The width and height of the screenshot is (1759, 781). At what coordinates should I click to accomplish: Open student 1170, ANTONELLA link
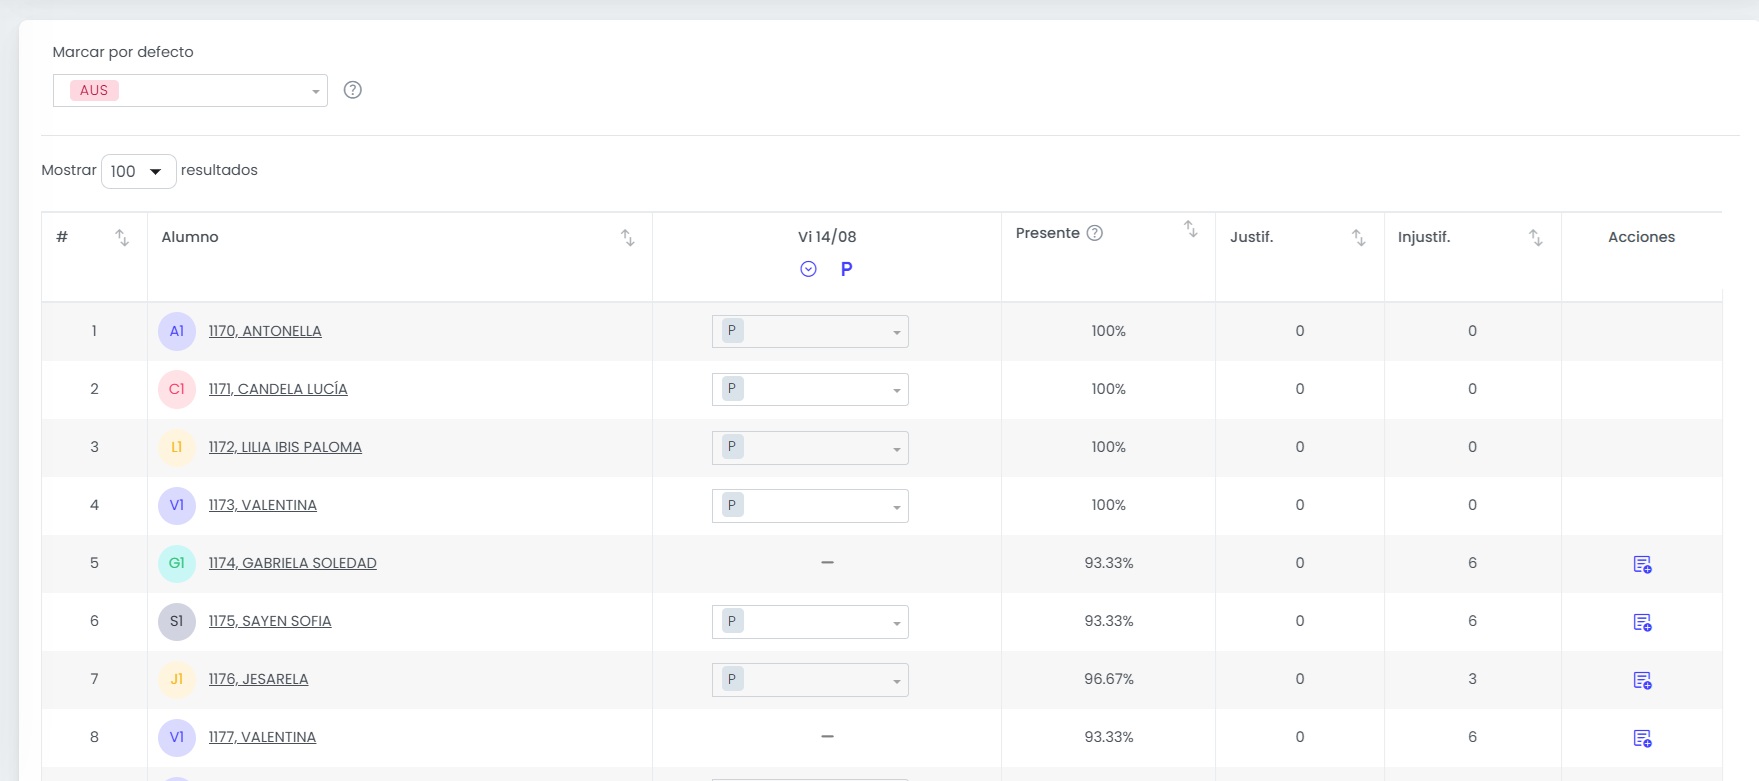[x=265, y=331]
